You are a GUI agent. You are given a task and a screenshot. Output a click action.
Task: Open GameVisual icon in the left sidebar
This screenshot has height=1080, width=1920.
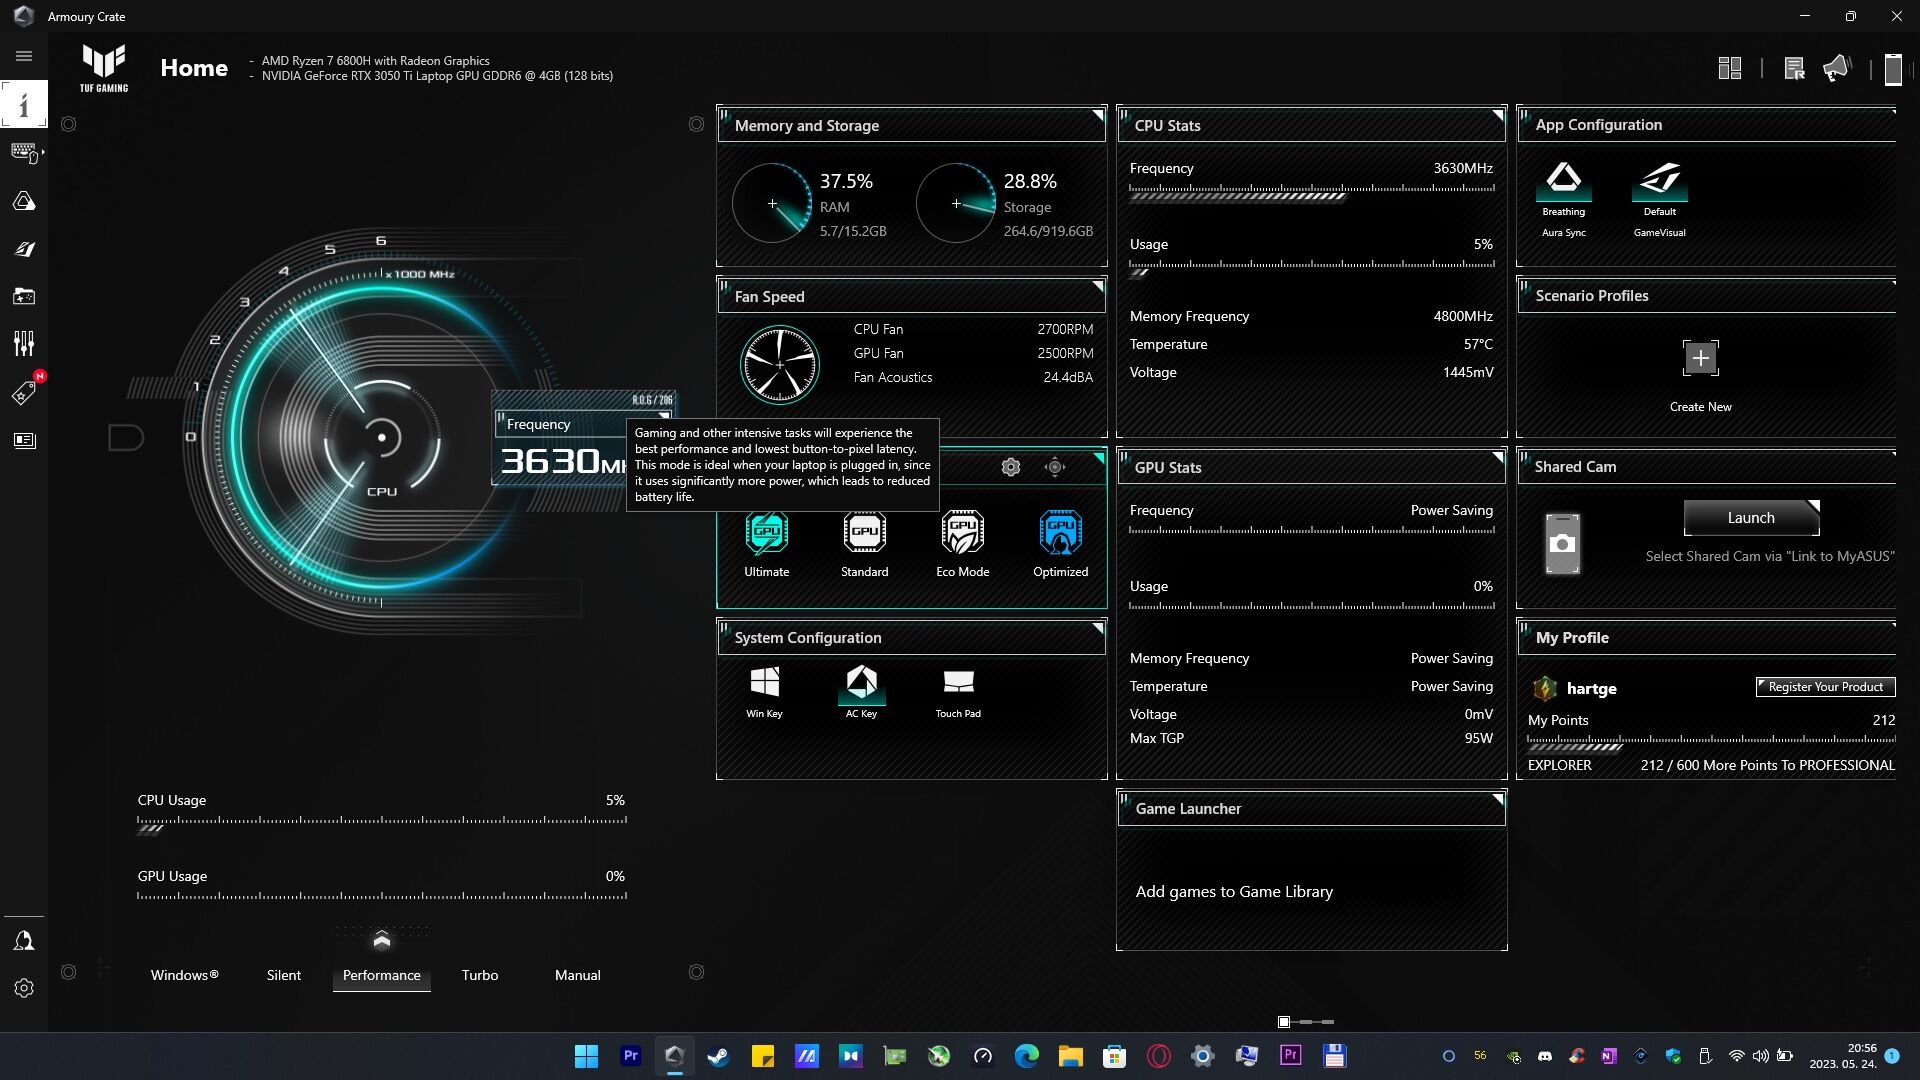click(24, 249)
